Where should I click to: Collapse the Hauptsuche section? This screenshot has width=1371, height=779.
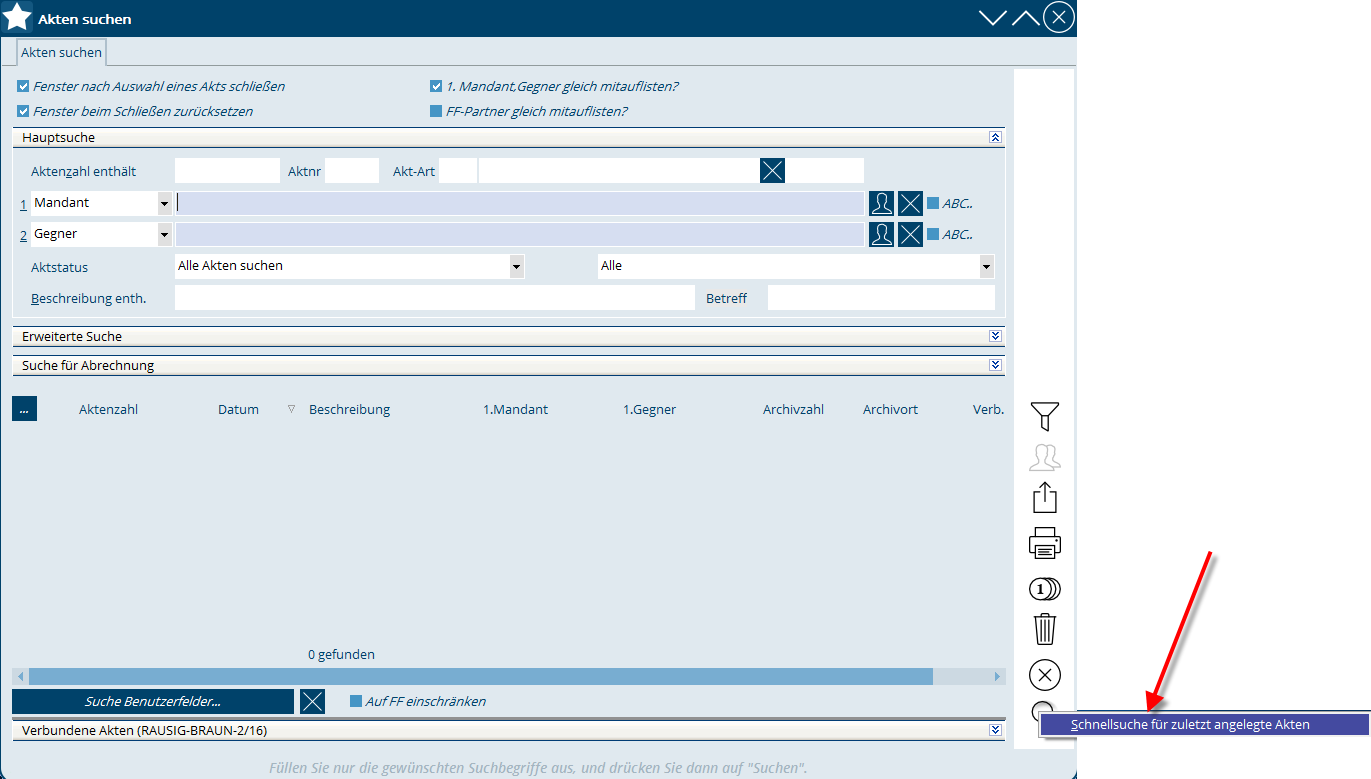pos(995,137)
